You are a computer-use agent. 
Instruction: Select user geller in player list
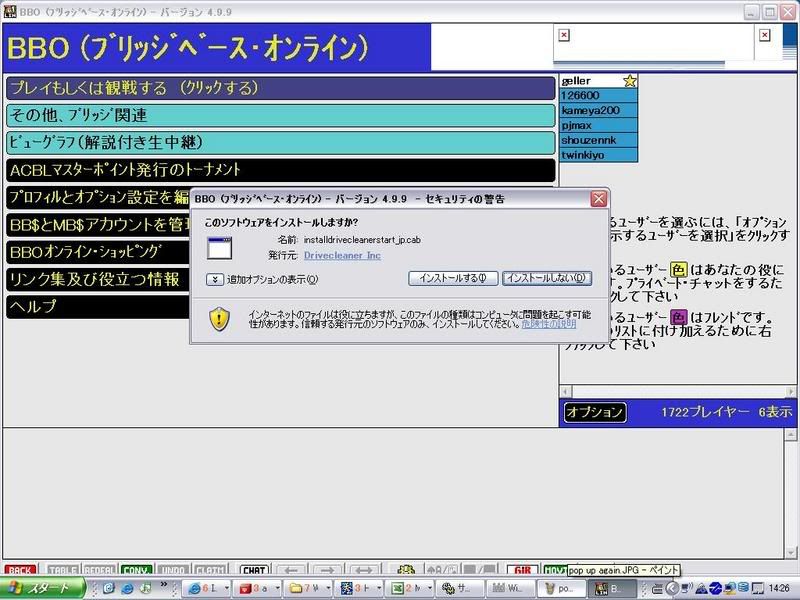591,81
